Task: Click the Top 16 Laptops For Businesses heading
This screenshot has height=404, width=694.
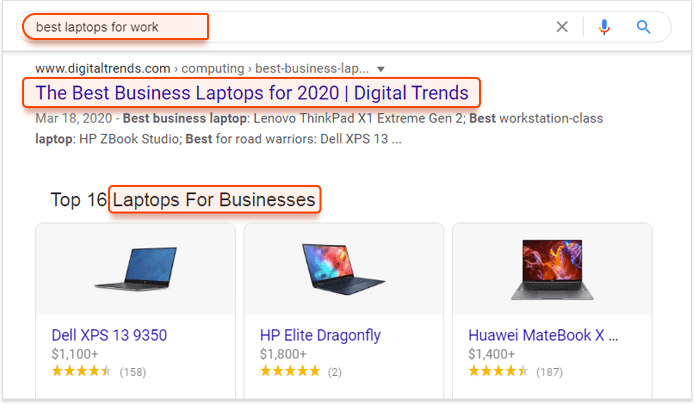Action: 183,200
